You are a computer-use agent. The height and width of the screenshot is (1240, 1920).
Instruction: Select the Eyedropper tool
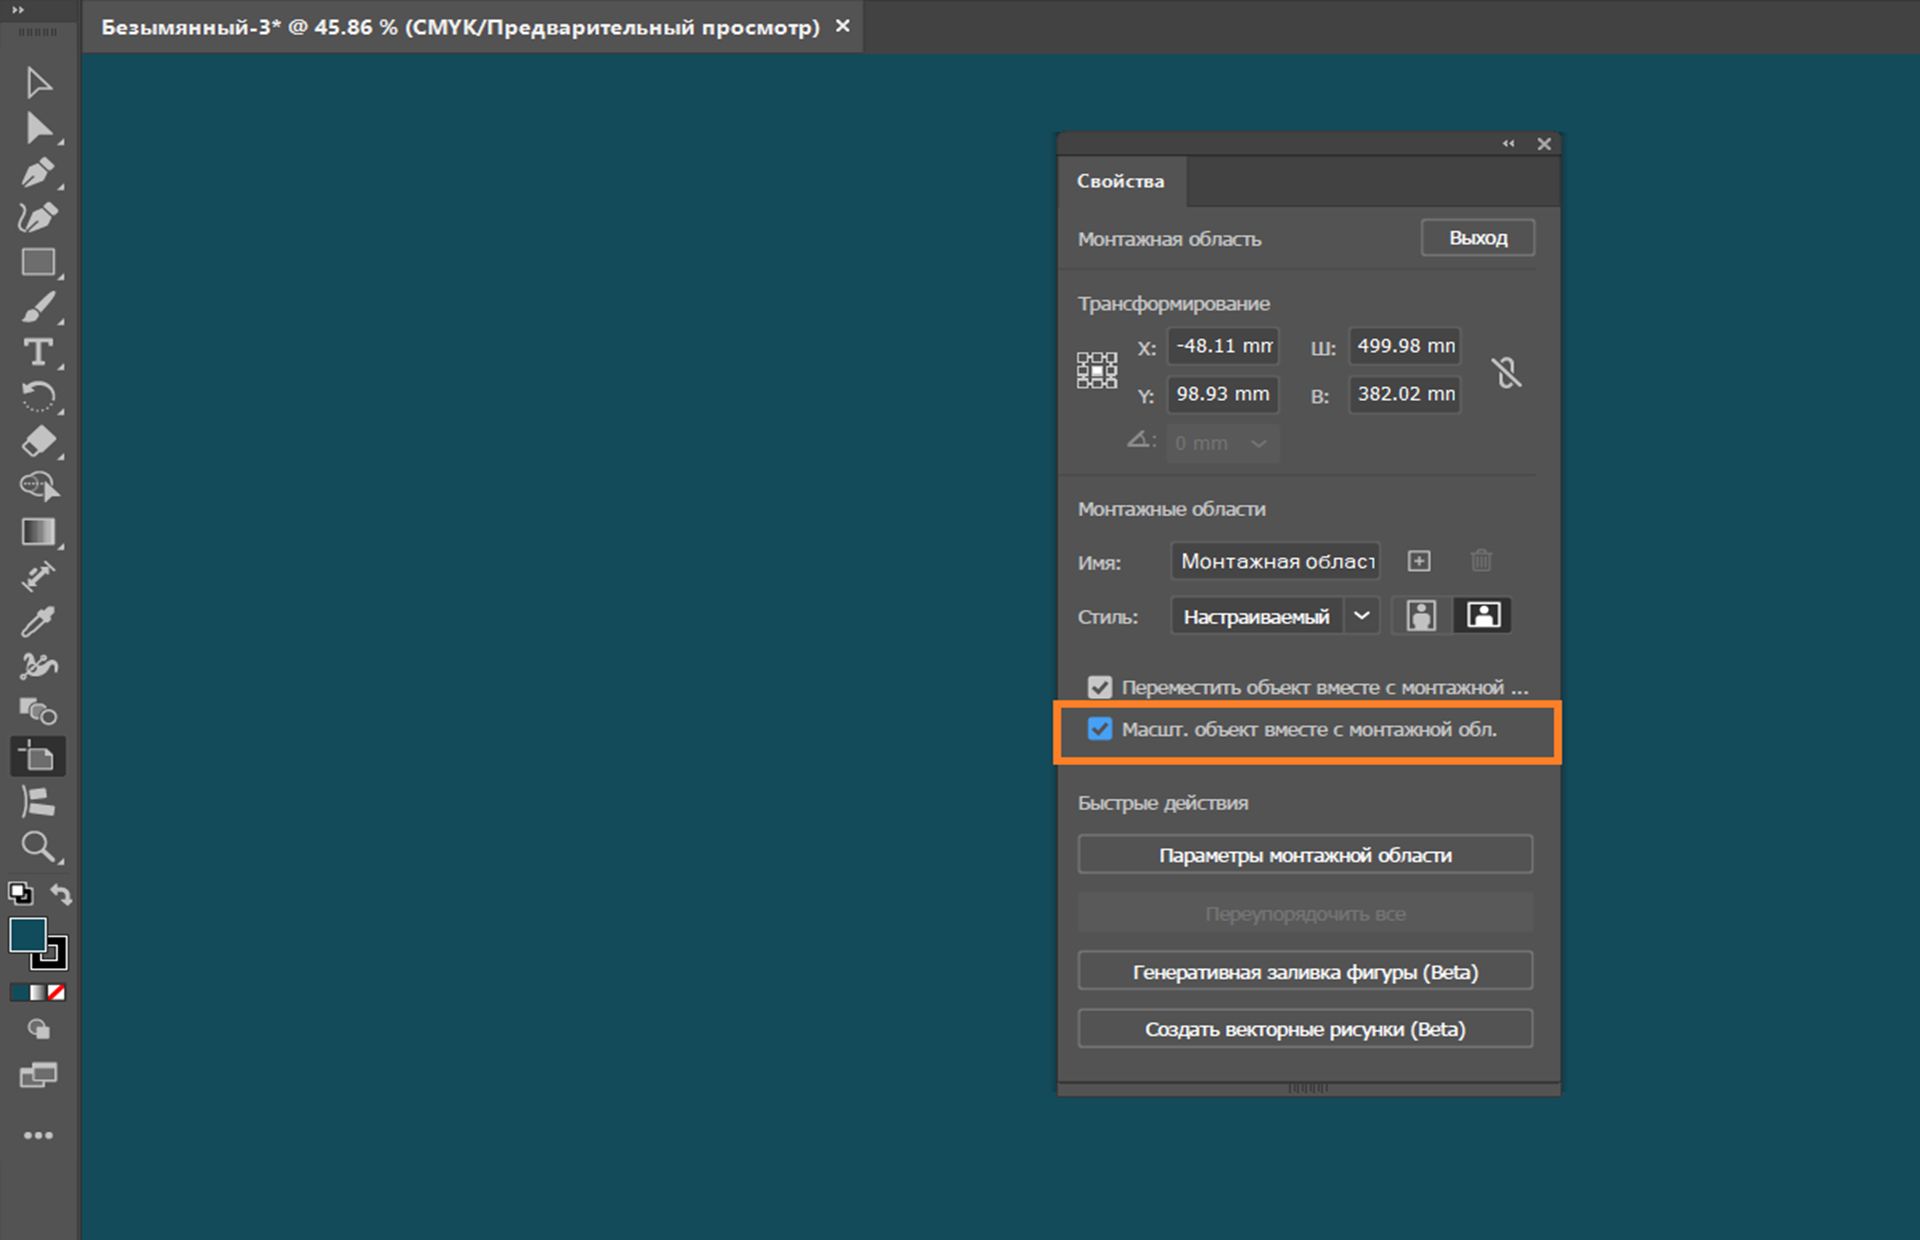[x=40, y=621]
